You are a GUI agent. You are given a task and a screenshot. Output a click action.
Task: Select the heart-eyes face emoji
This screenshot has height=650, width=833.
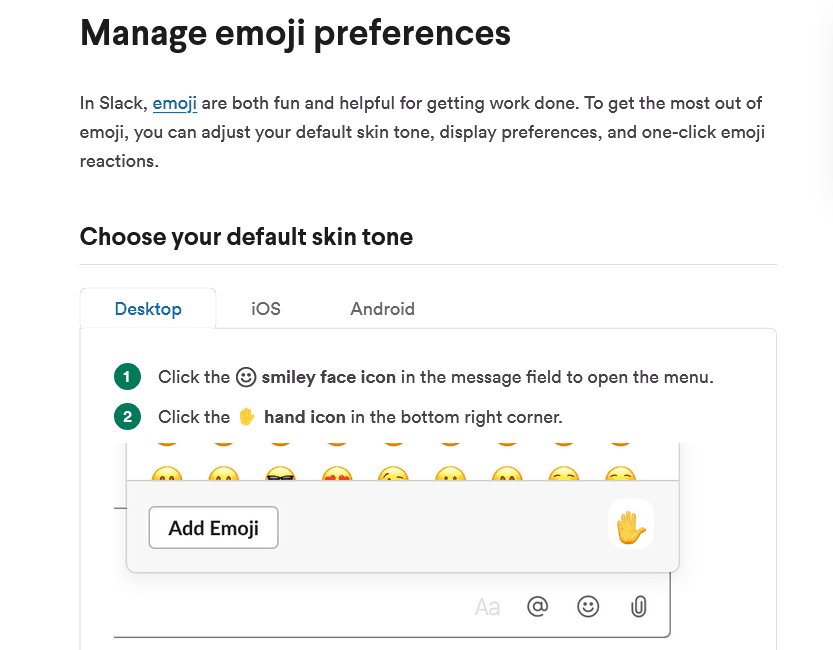[335, 476]
